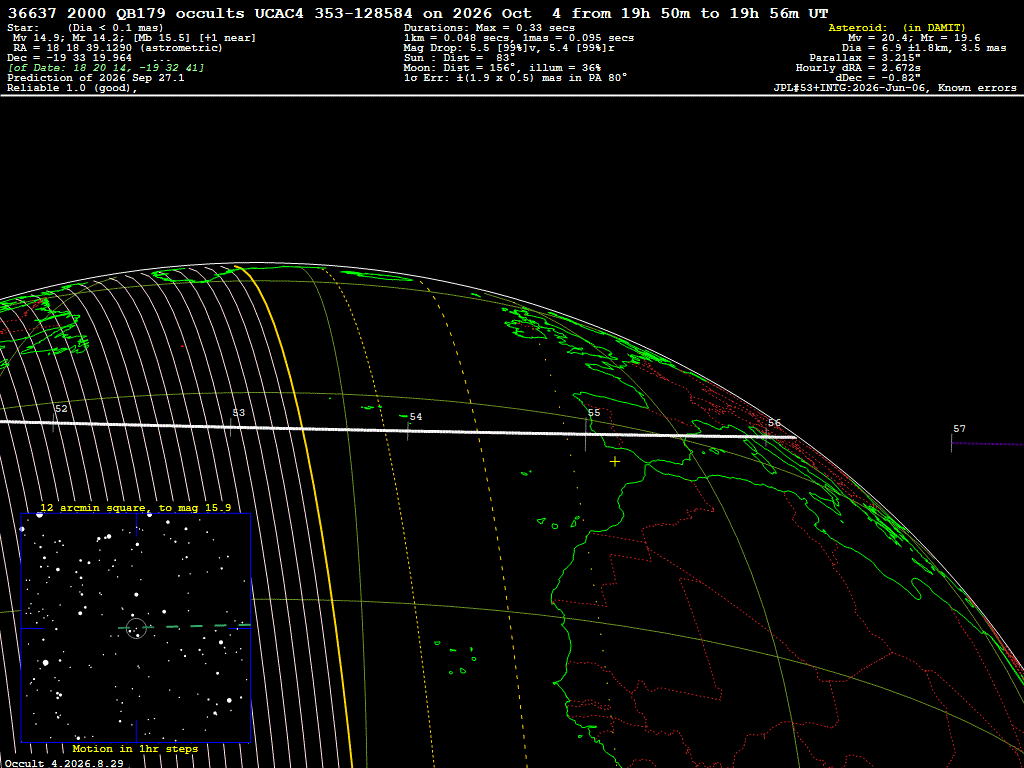Click the 'Asteroid: (in DAMIT)' heading
This screenshot has height=768, width=1024.
pos(897,27)
